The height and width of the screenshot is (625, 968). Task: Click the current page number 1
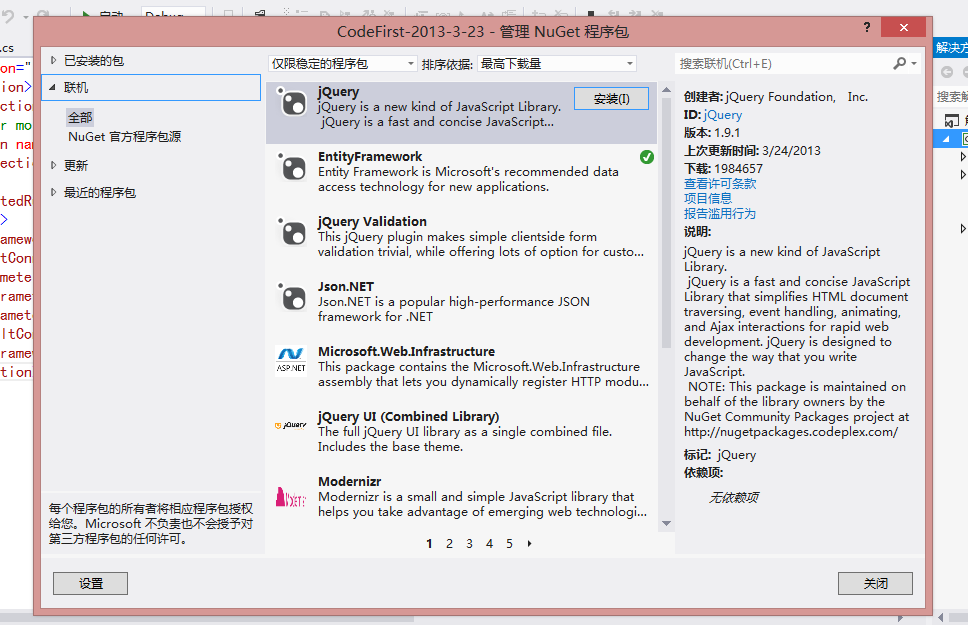pyautogui.click(x=429, y=543)
